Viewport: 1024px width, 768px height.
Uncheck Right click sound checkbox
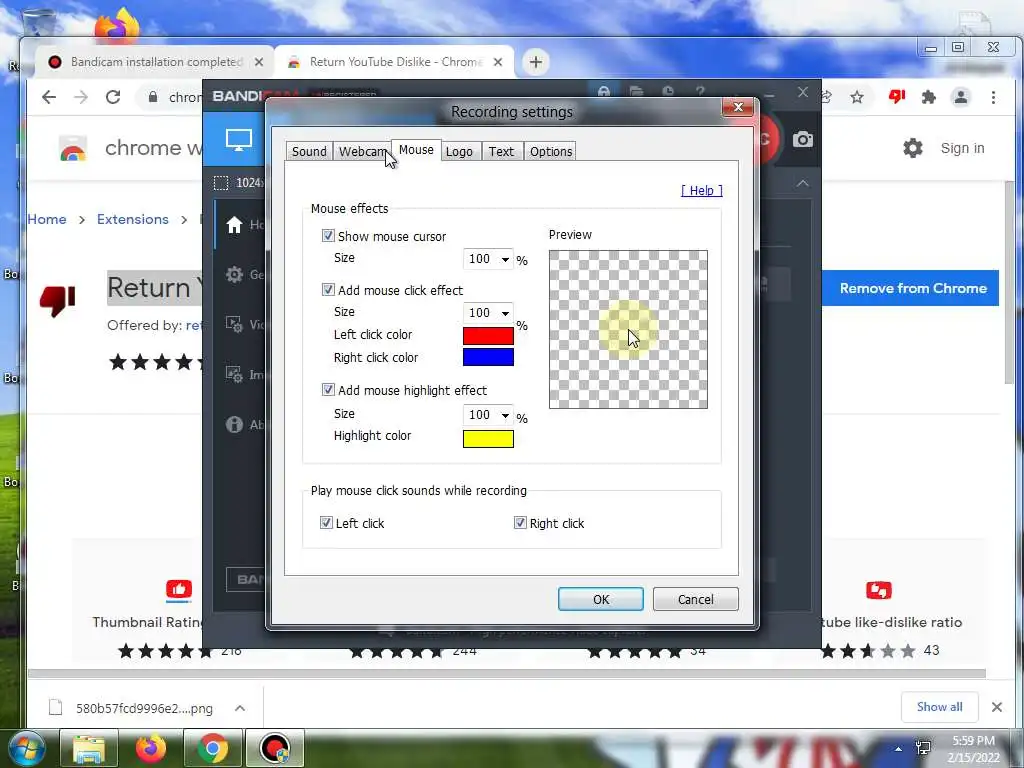[520, 522]
